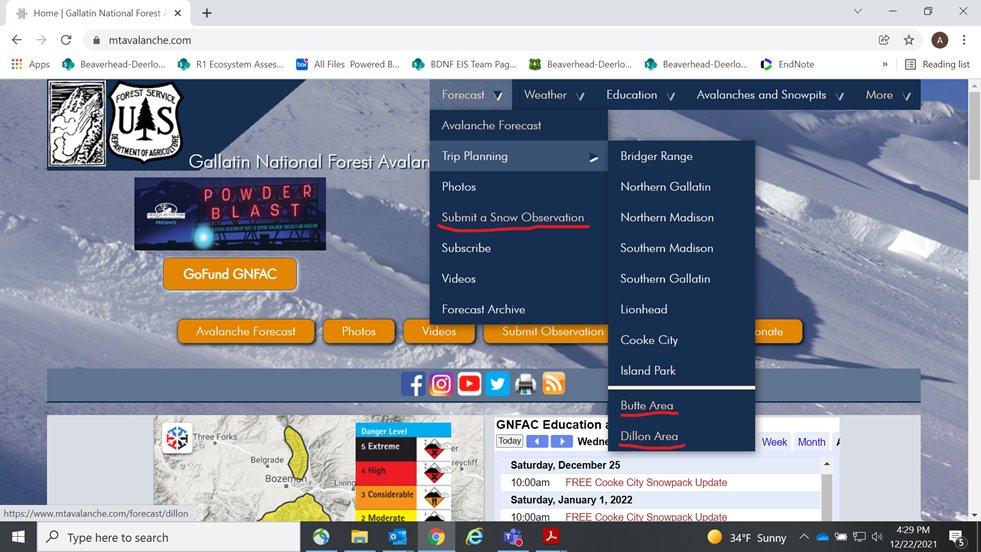Click the GoFund GNFAC button
Screen dimensions: 981x552
230,274
